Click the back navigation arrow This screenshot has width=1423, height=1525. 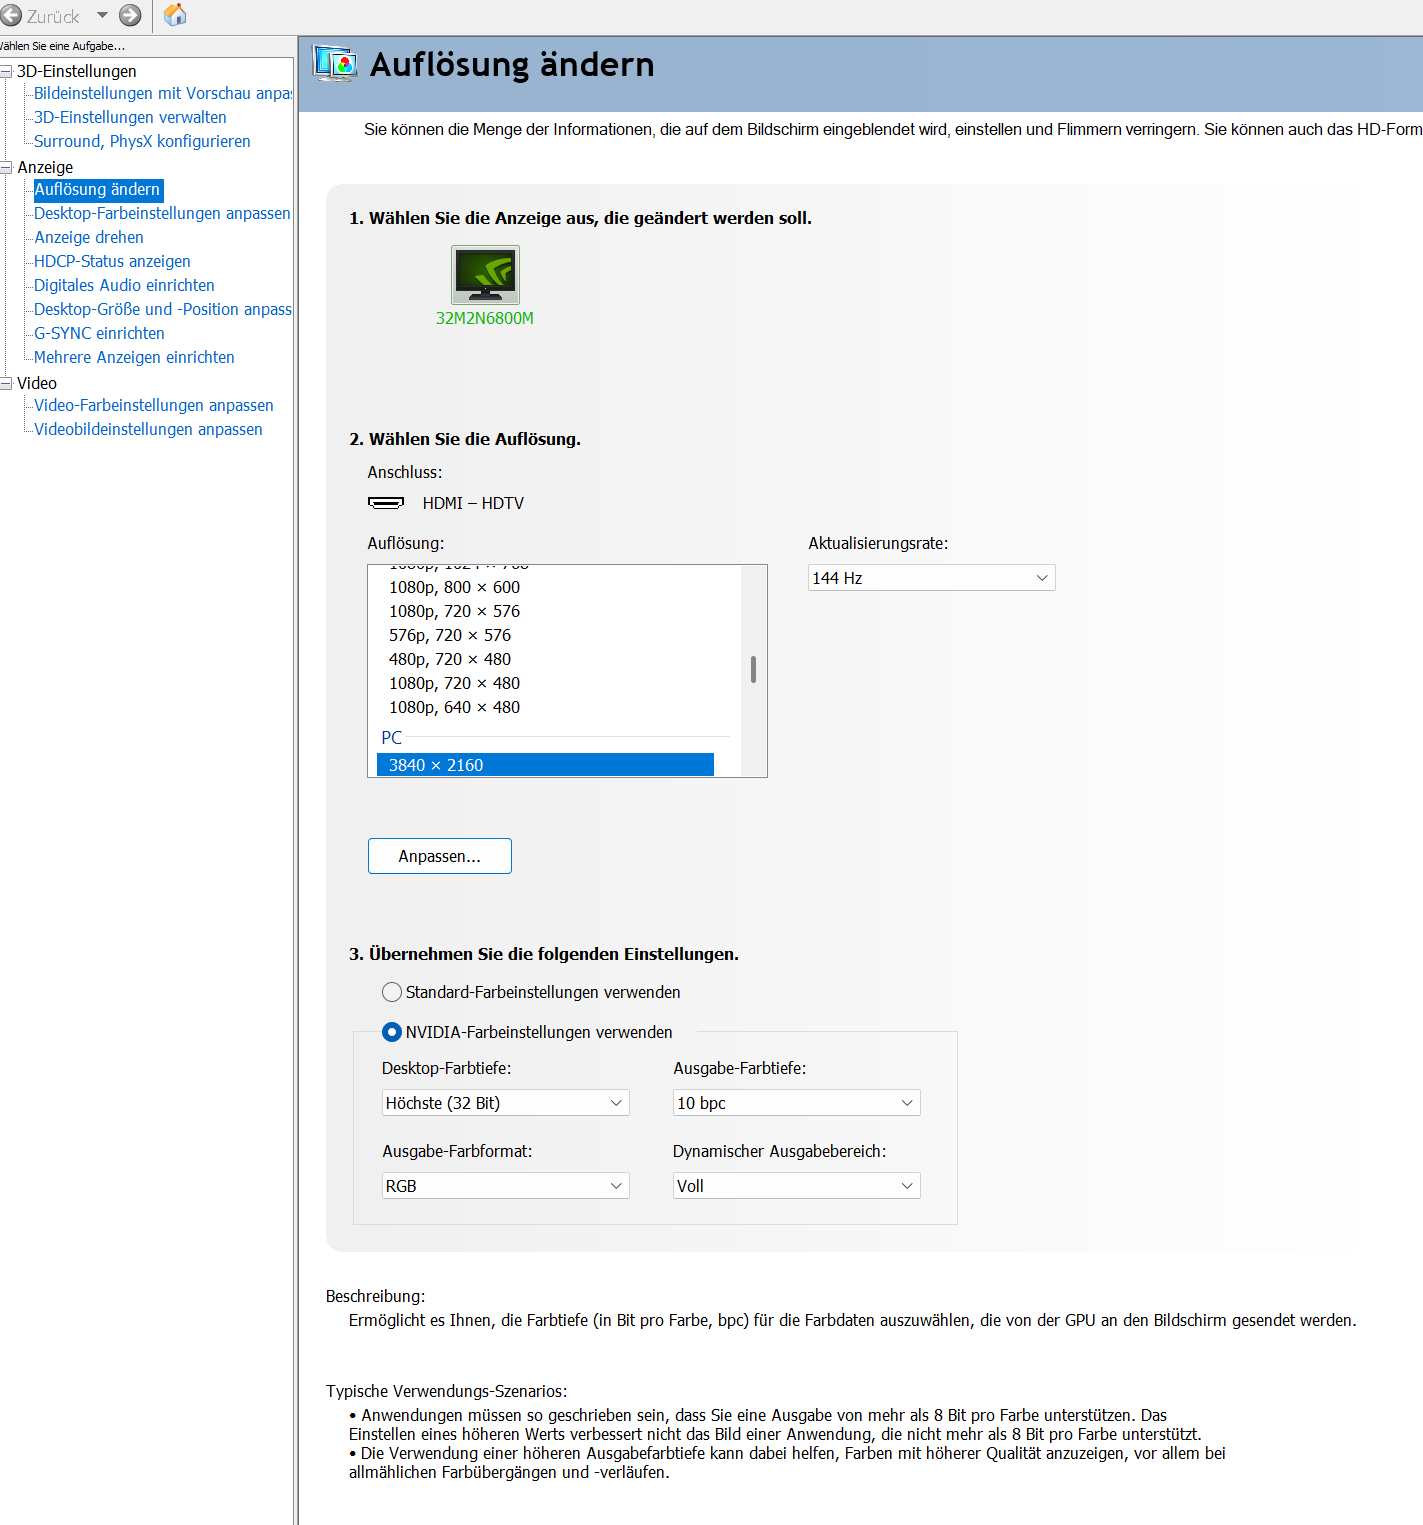(x=13, y=15)
